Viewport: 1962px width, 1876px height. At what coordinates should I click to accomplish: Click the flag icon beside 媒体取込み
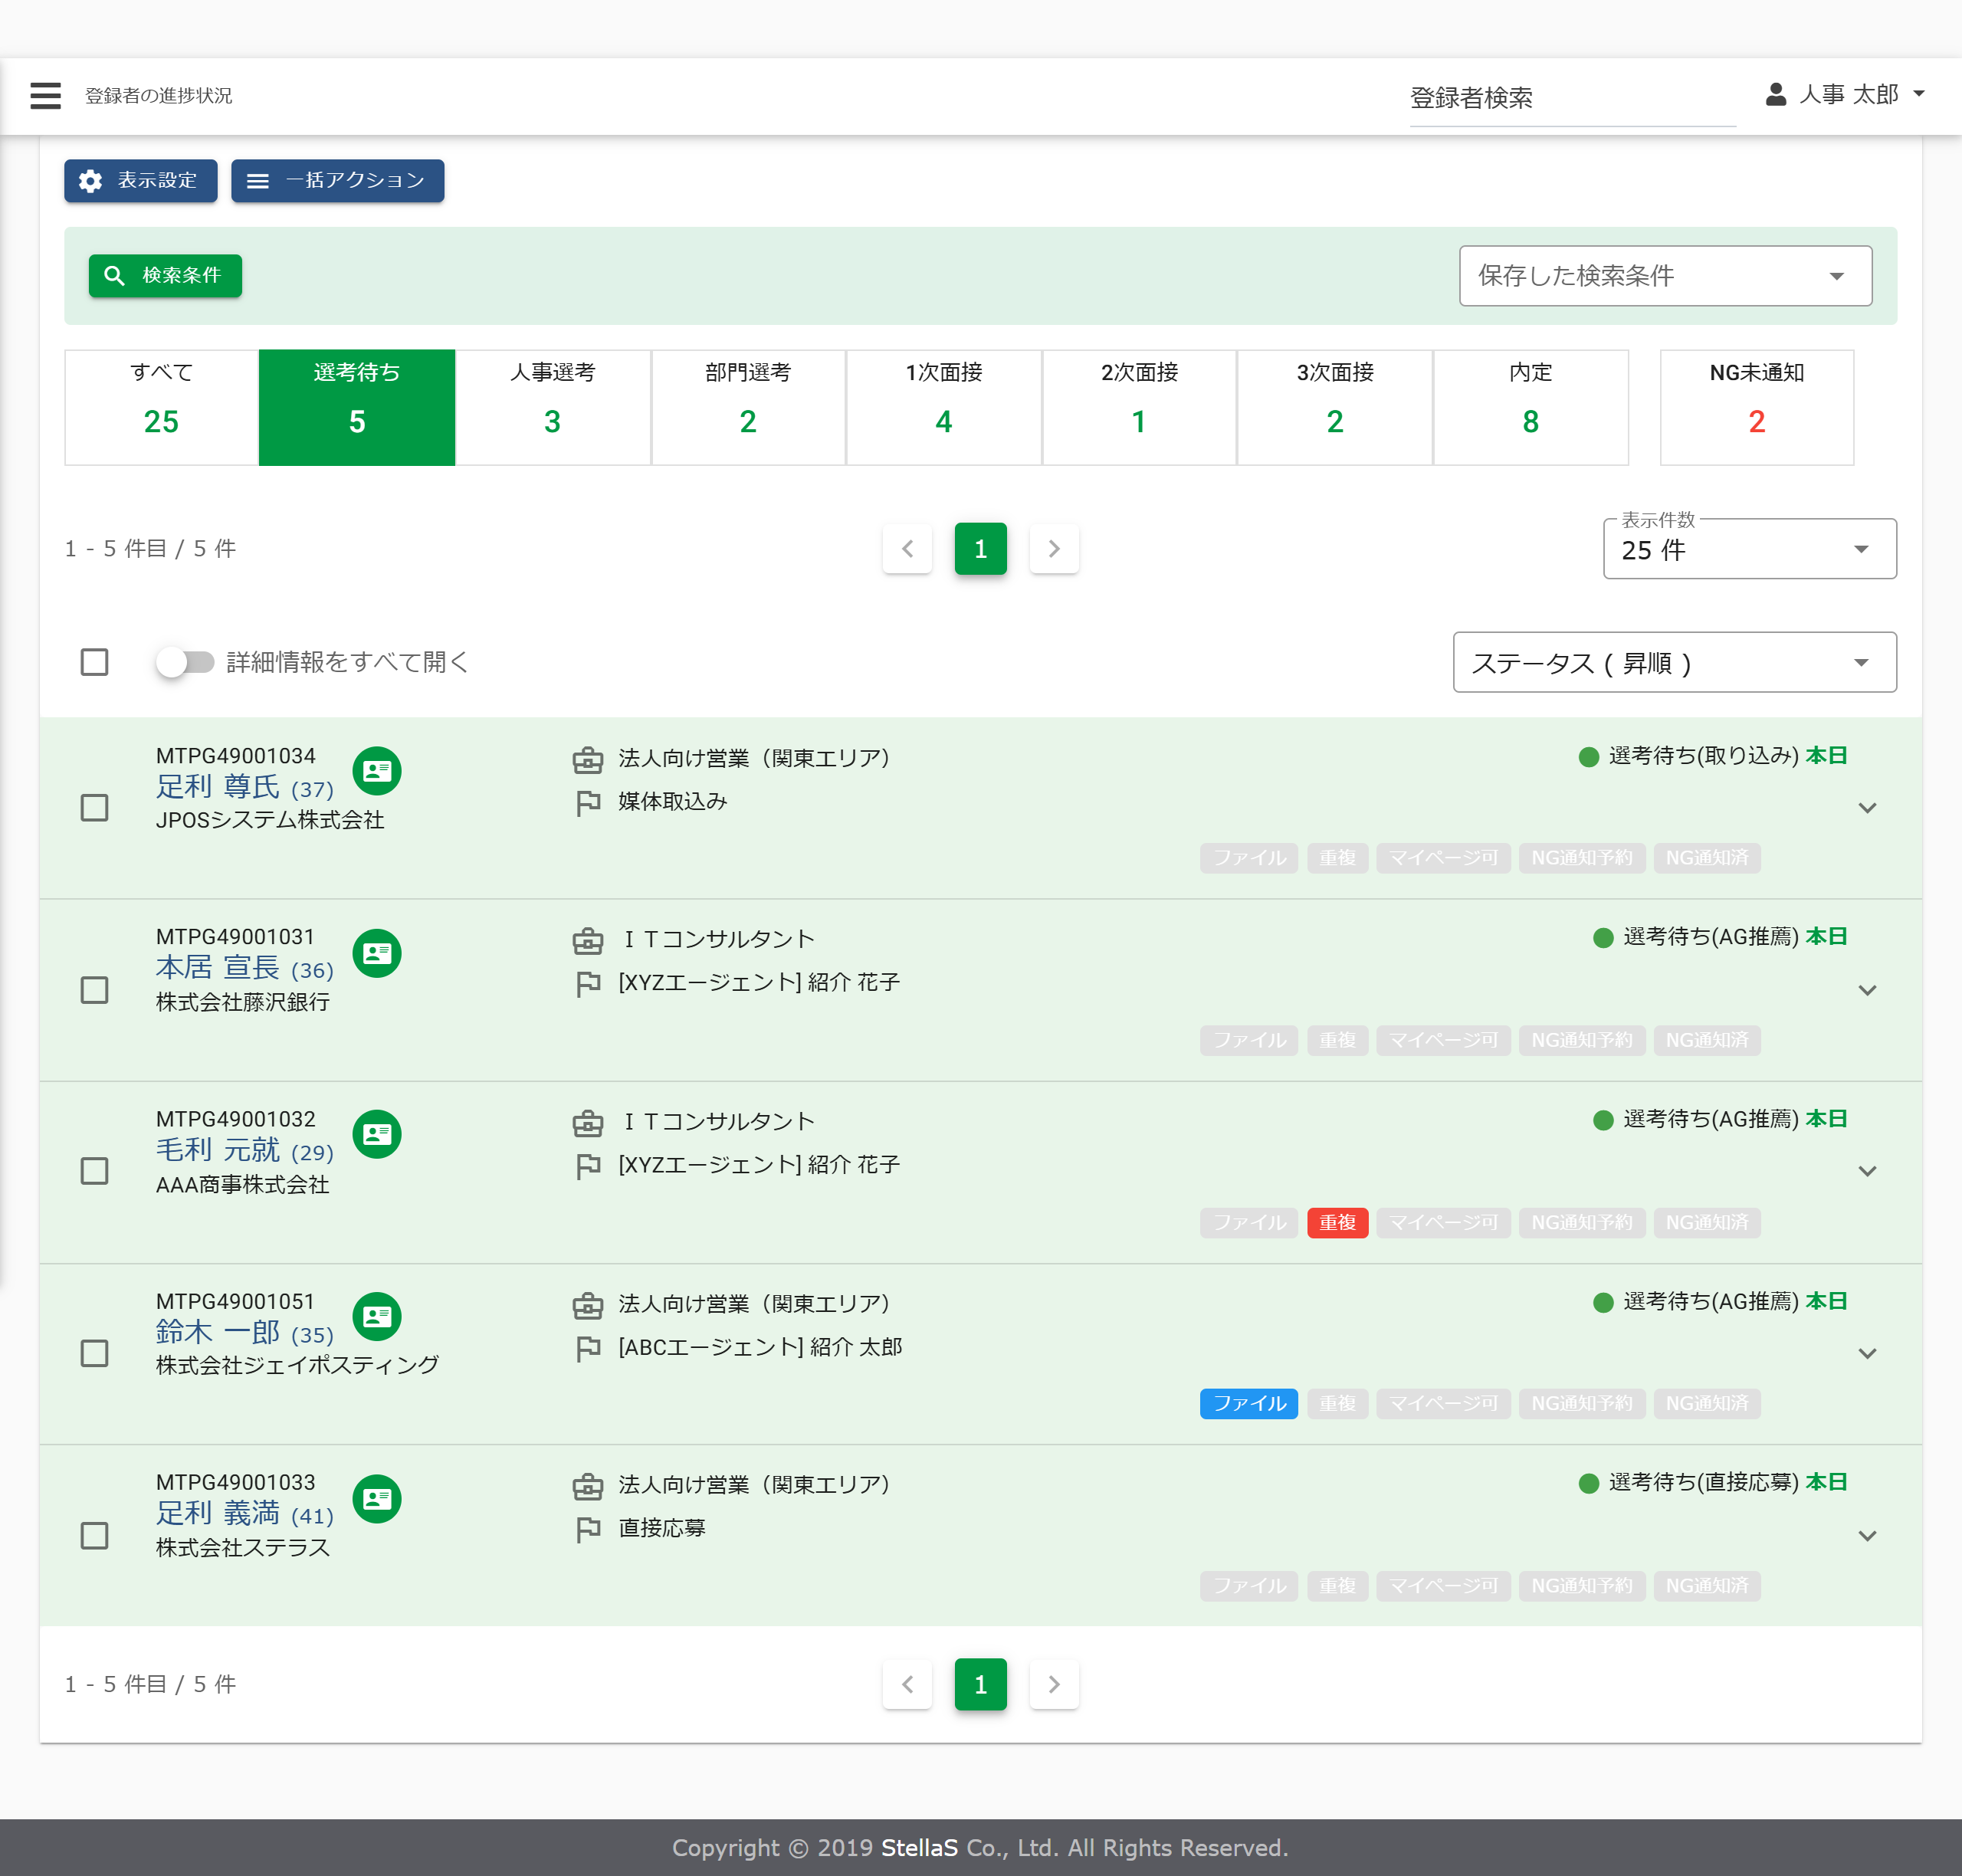(x=588, y=802)
